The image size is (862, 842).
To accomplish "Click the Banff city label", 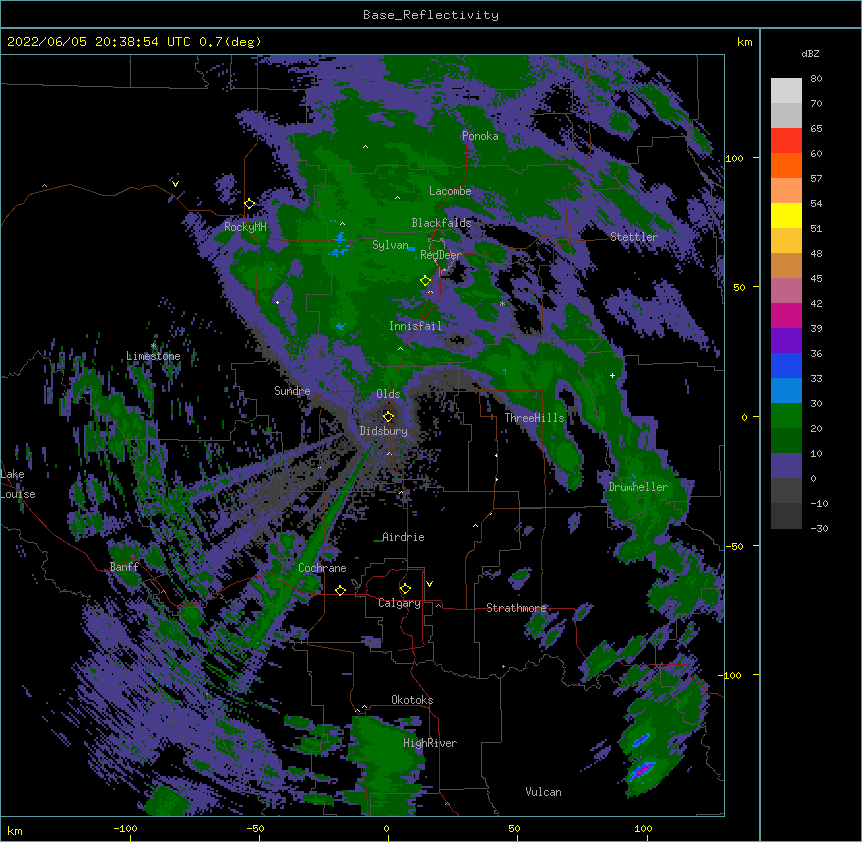I will [x=124, y=567].
